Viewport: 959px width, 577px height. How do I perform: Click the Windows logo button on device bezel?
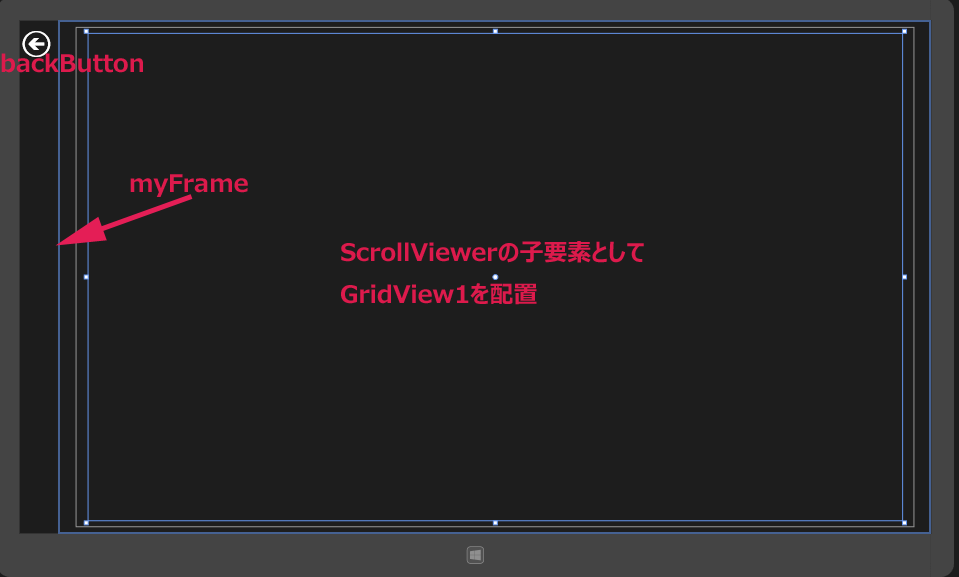(475, 555)
